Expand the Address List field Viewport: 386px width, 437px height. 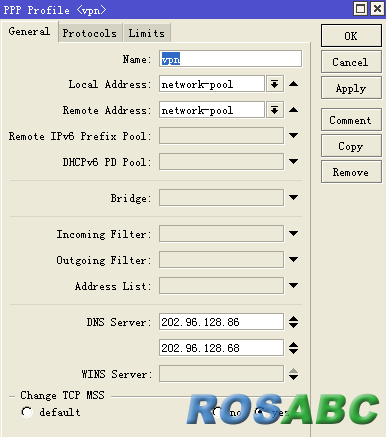293,285
